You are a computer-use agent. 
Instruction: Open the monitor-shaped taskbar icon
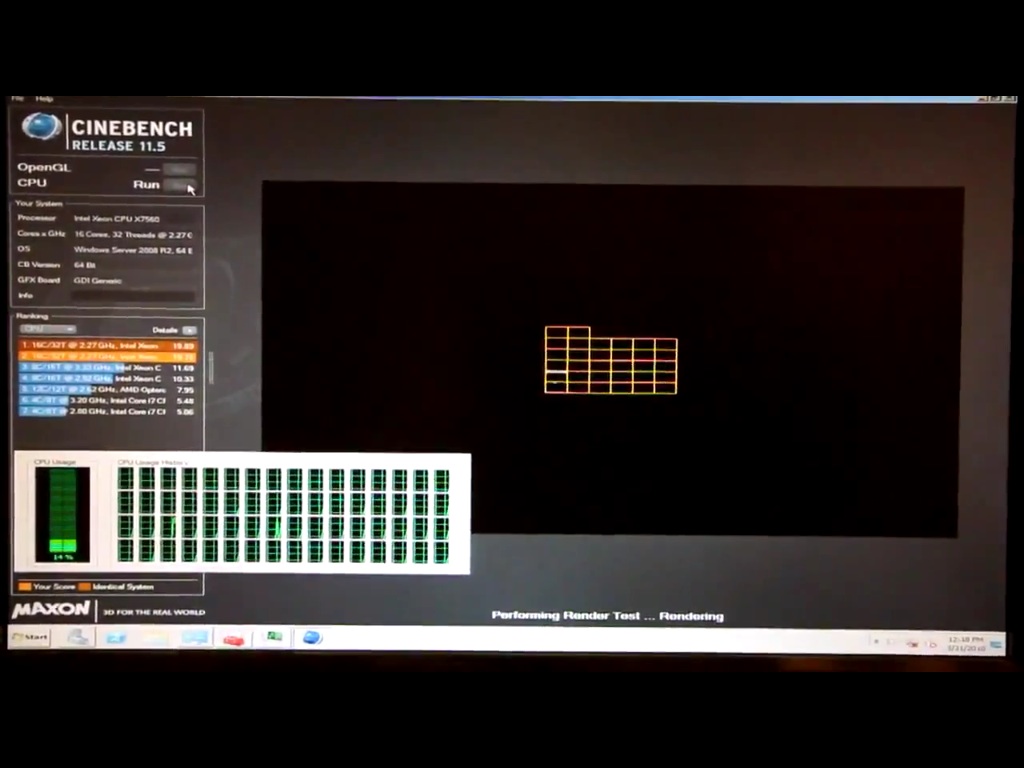(195, 637)
